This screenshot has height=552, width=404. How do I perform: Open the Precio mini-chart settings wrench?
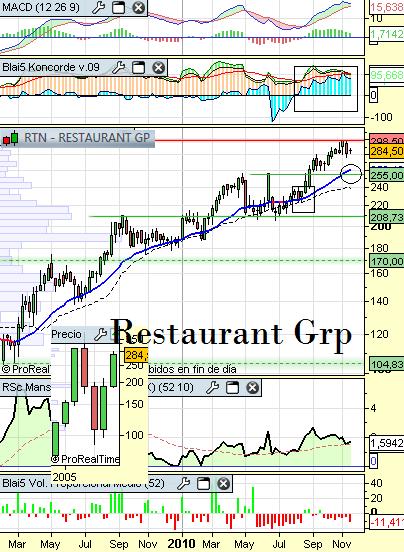(x=101, y=334)
